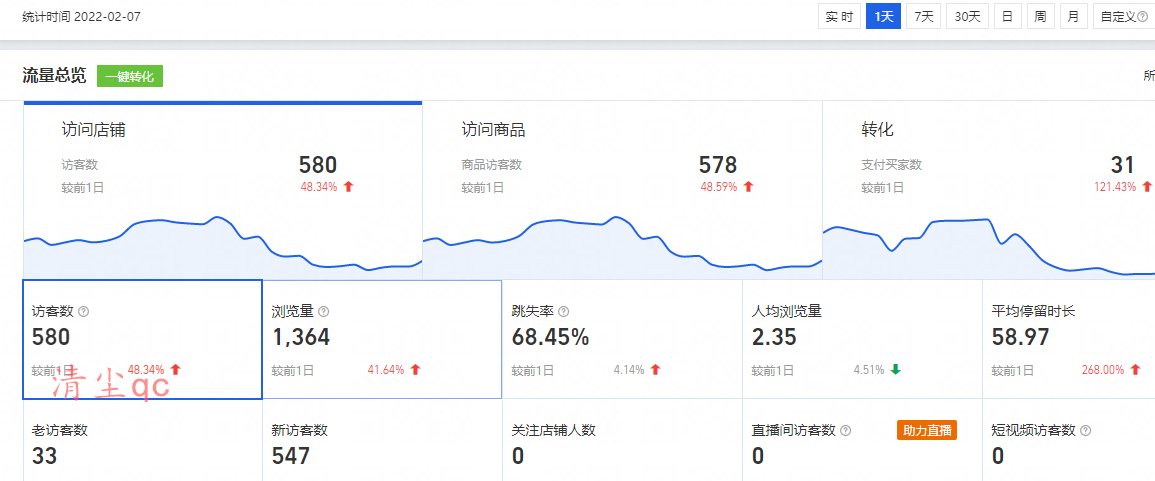1155x481 pixels.
Task: Select the 跳失率 68.45% metric tile
Action: pyautogui.click(x=622, y=340)
